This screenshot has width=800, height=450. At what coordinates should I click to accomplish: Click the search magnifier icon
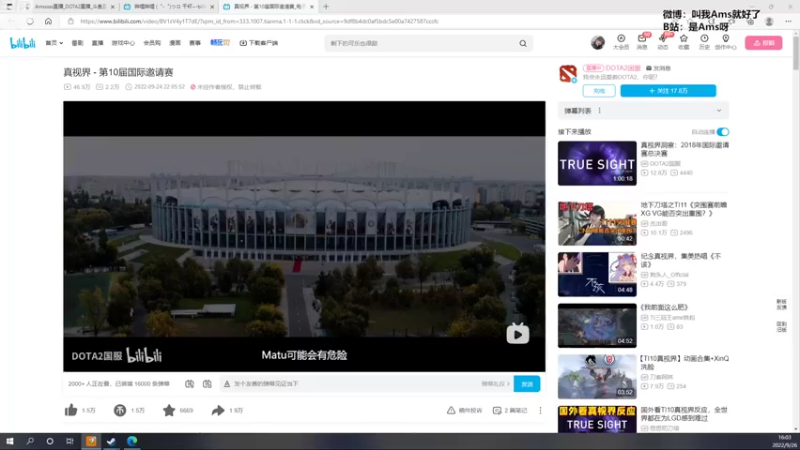(523, 43)
